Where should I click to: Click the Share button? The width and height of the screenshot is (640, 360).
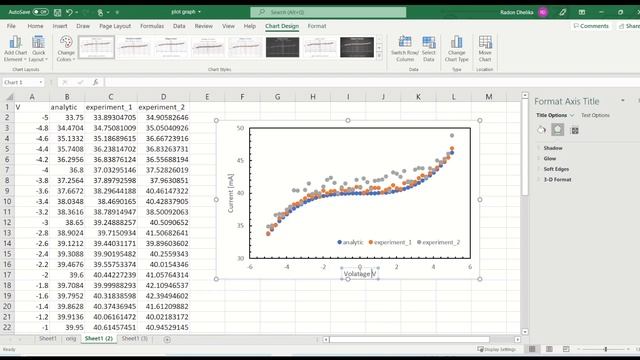[x=629, y=26]
